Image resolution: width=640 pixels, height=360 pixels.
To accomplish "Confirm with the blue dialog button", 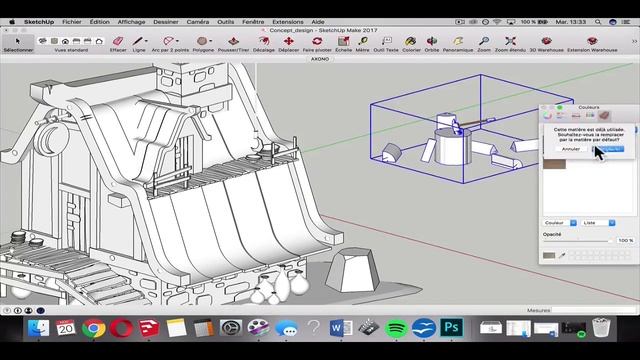I will pyautogui.click(x=608, y=149).
